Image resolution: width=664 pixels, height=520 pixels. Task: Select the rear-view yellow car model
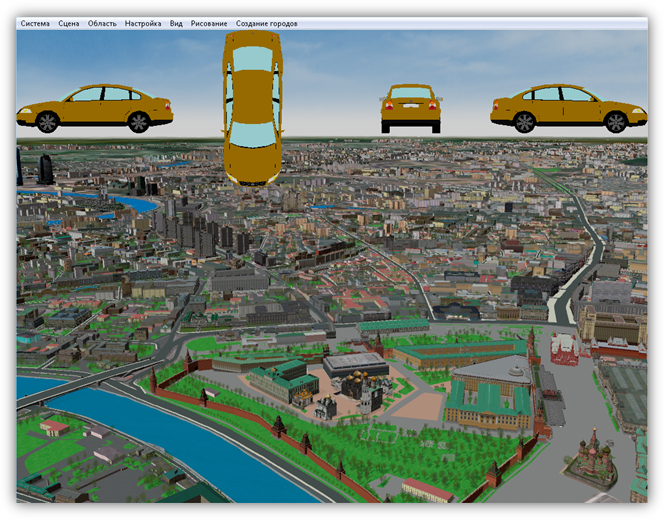pos(410,108)
